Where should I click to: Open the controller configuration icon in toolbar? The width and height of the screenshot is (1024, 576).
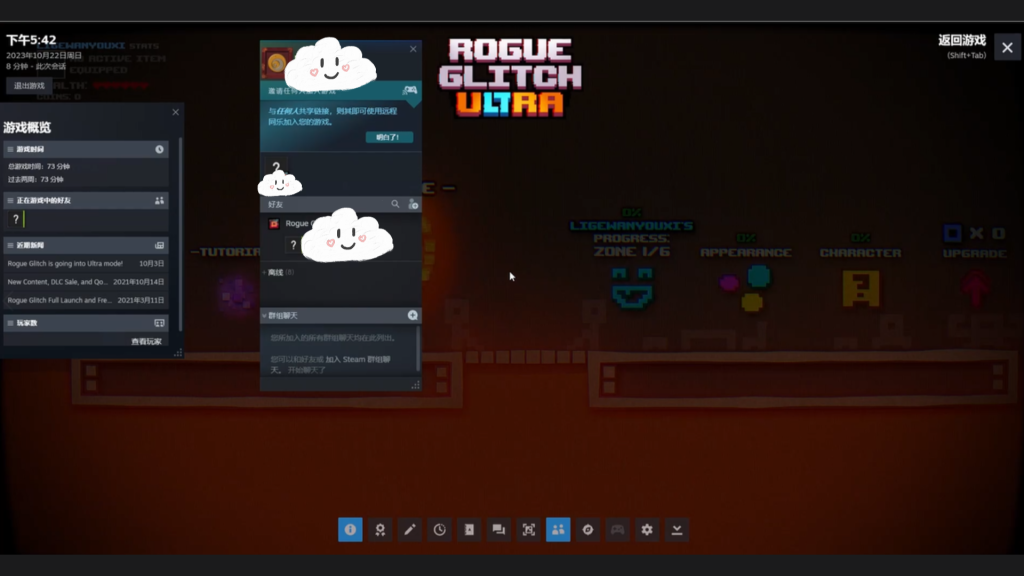617,530
